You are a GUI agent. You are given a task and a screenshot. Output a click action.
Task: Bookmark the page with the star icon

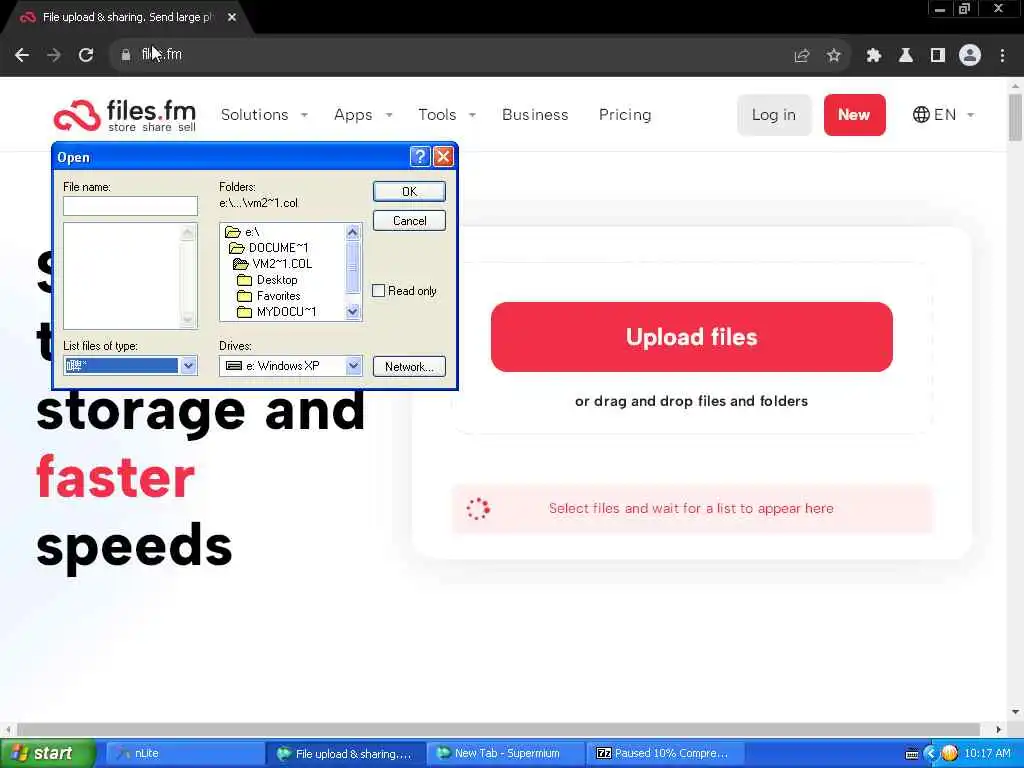(833, 56)
